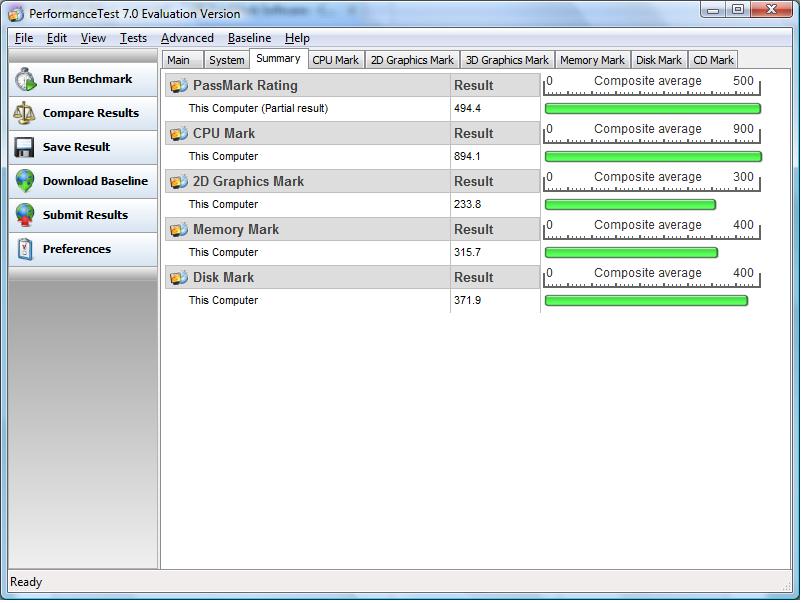
Task: Select the Memory Mark section header text
Action: (x=236, y=230)
